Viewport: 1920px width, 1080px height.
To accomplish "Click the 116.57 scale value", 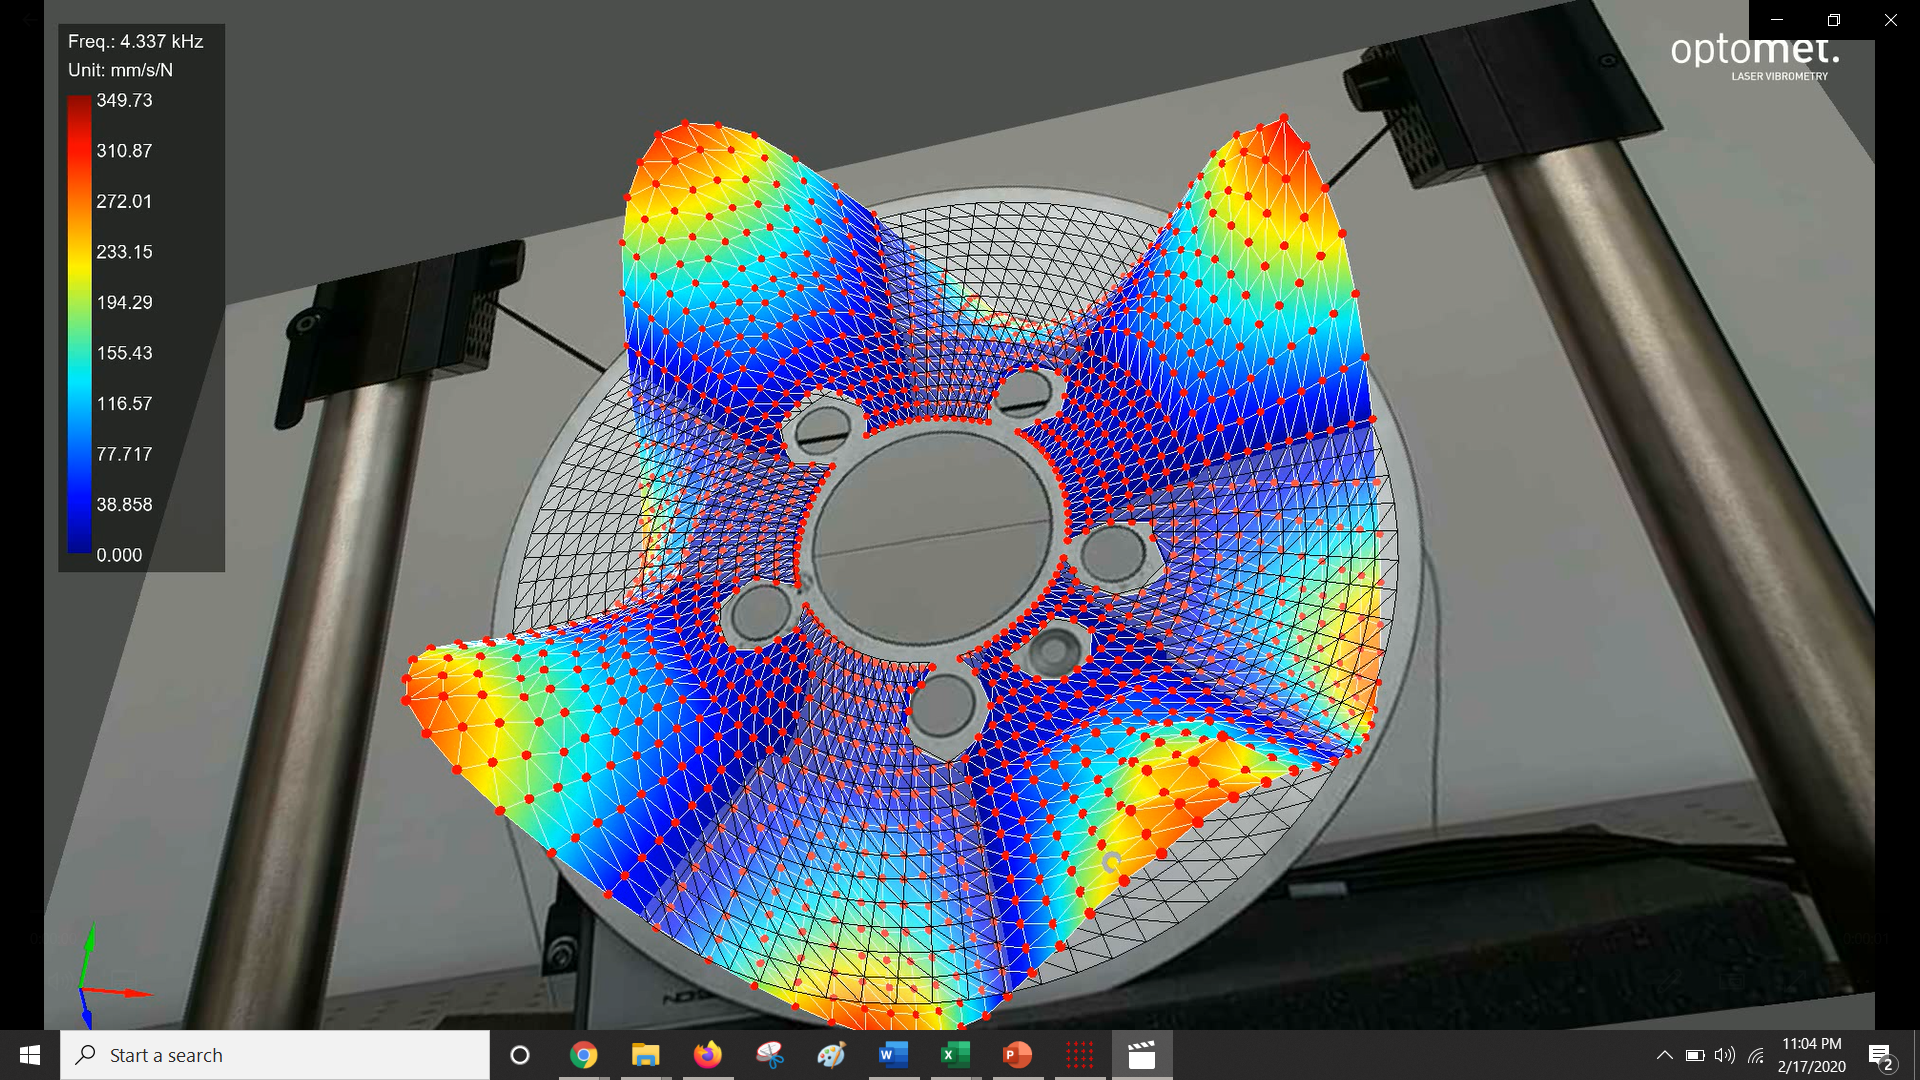I will tap(124, 404).
